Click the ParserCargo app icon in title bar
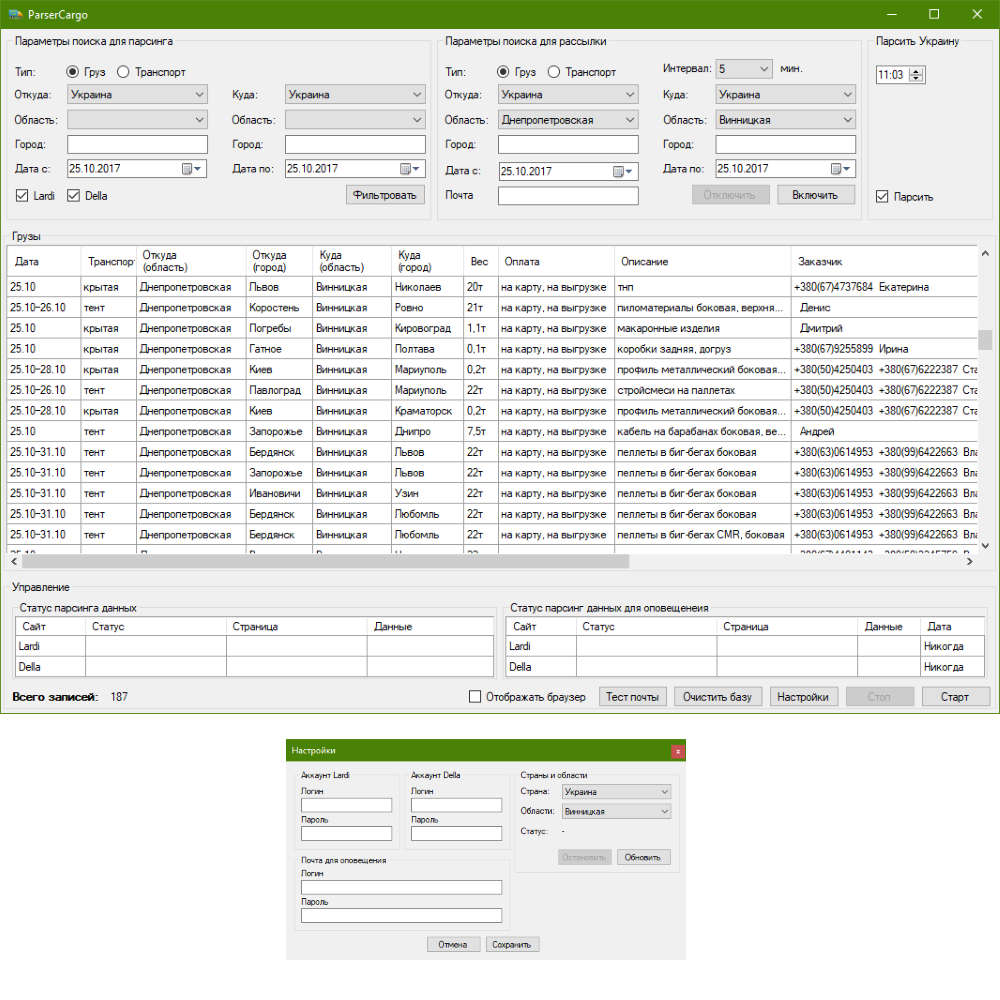 pyautogui.click(x=15, y=14)
